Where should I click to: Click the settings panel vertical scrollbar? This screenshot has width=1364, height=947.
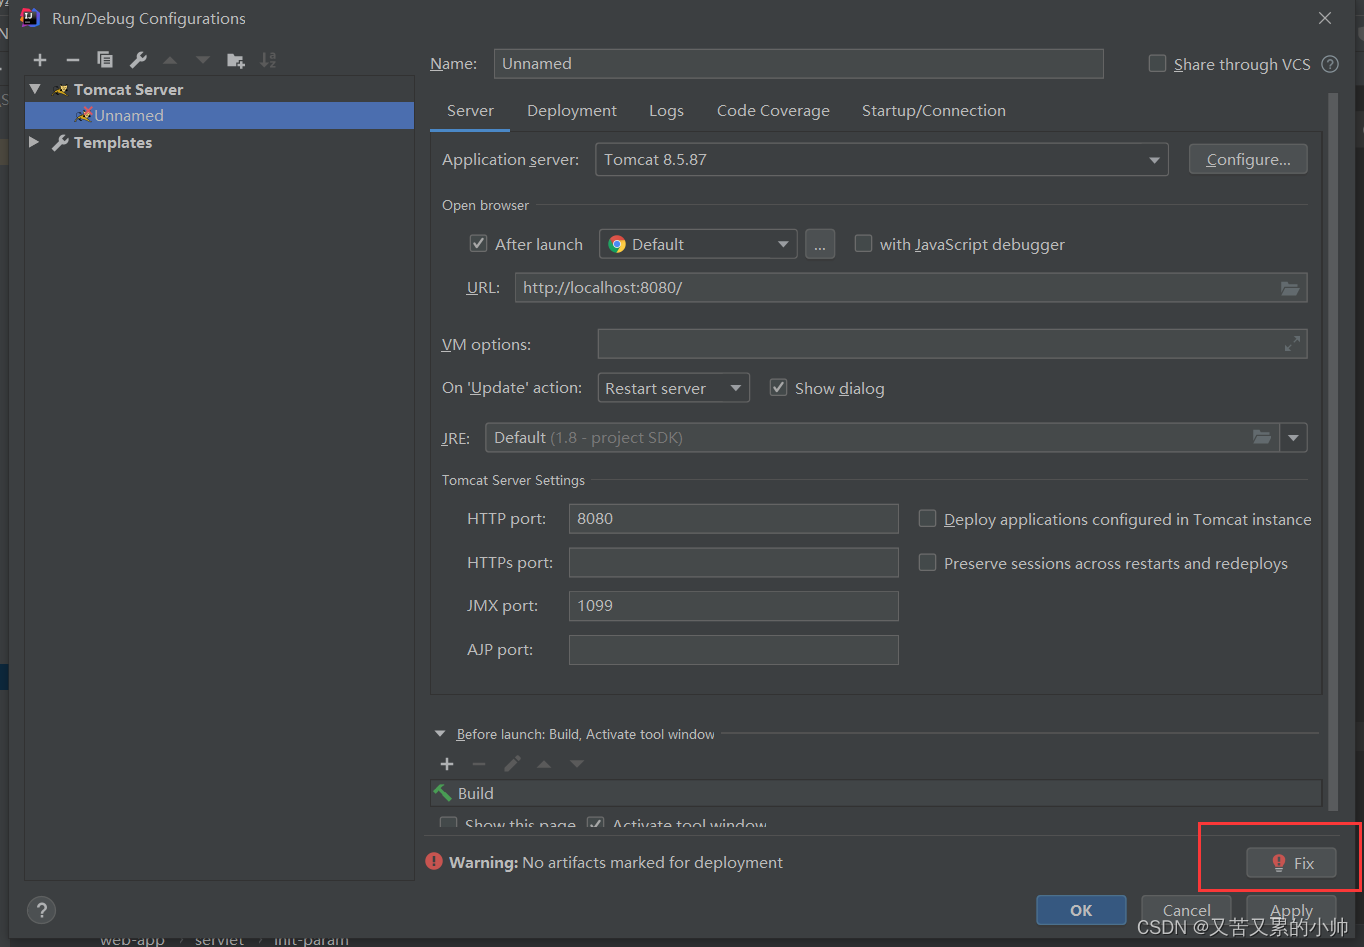[1332, 450]
